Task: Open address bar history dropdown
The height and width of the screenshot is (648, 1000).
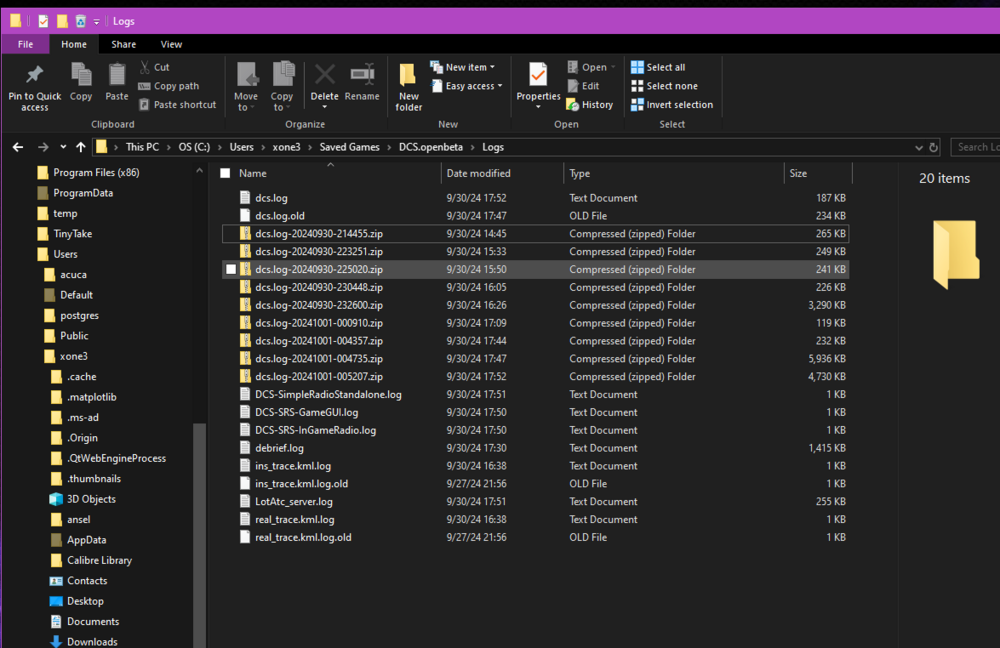Action: (919, 147)
